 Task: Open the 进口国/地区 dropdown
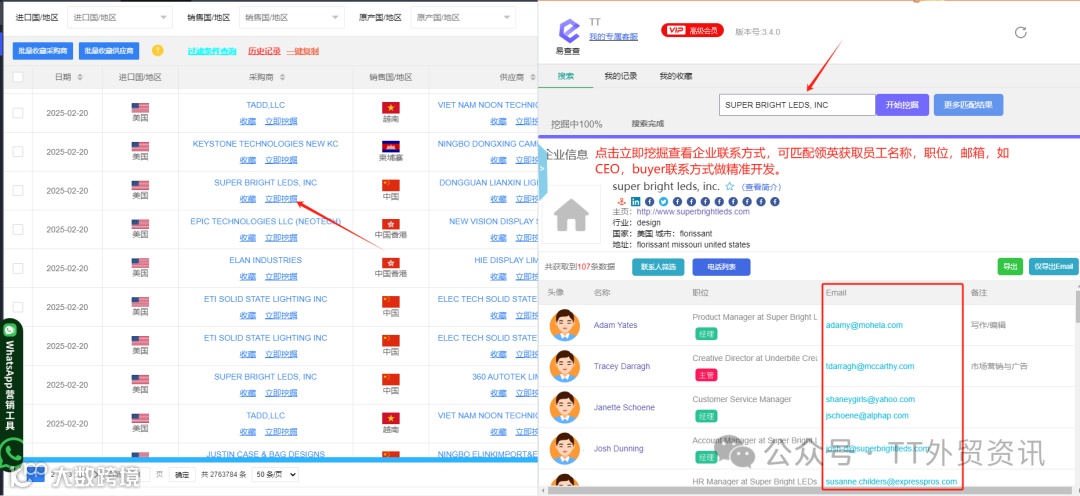[x=120, y=17]
